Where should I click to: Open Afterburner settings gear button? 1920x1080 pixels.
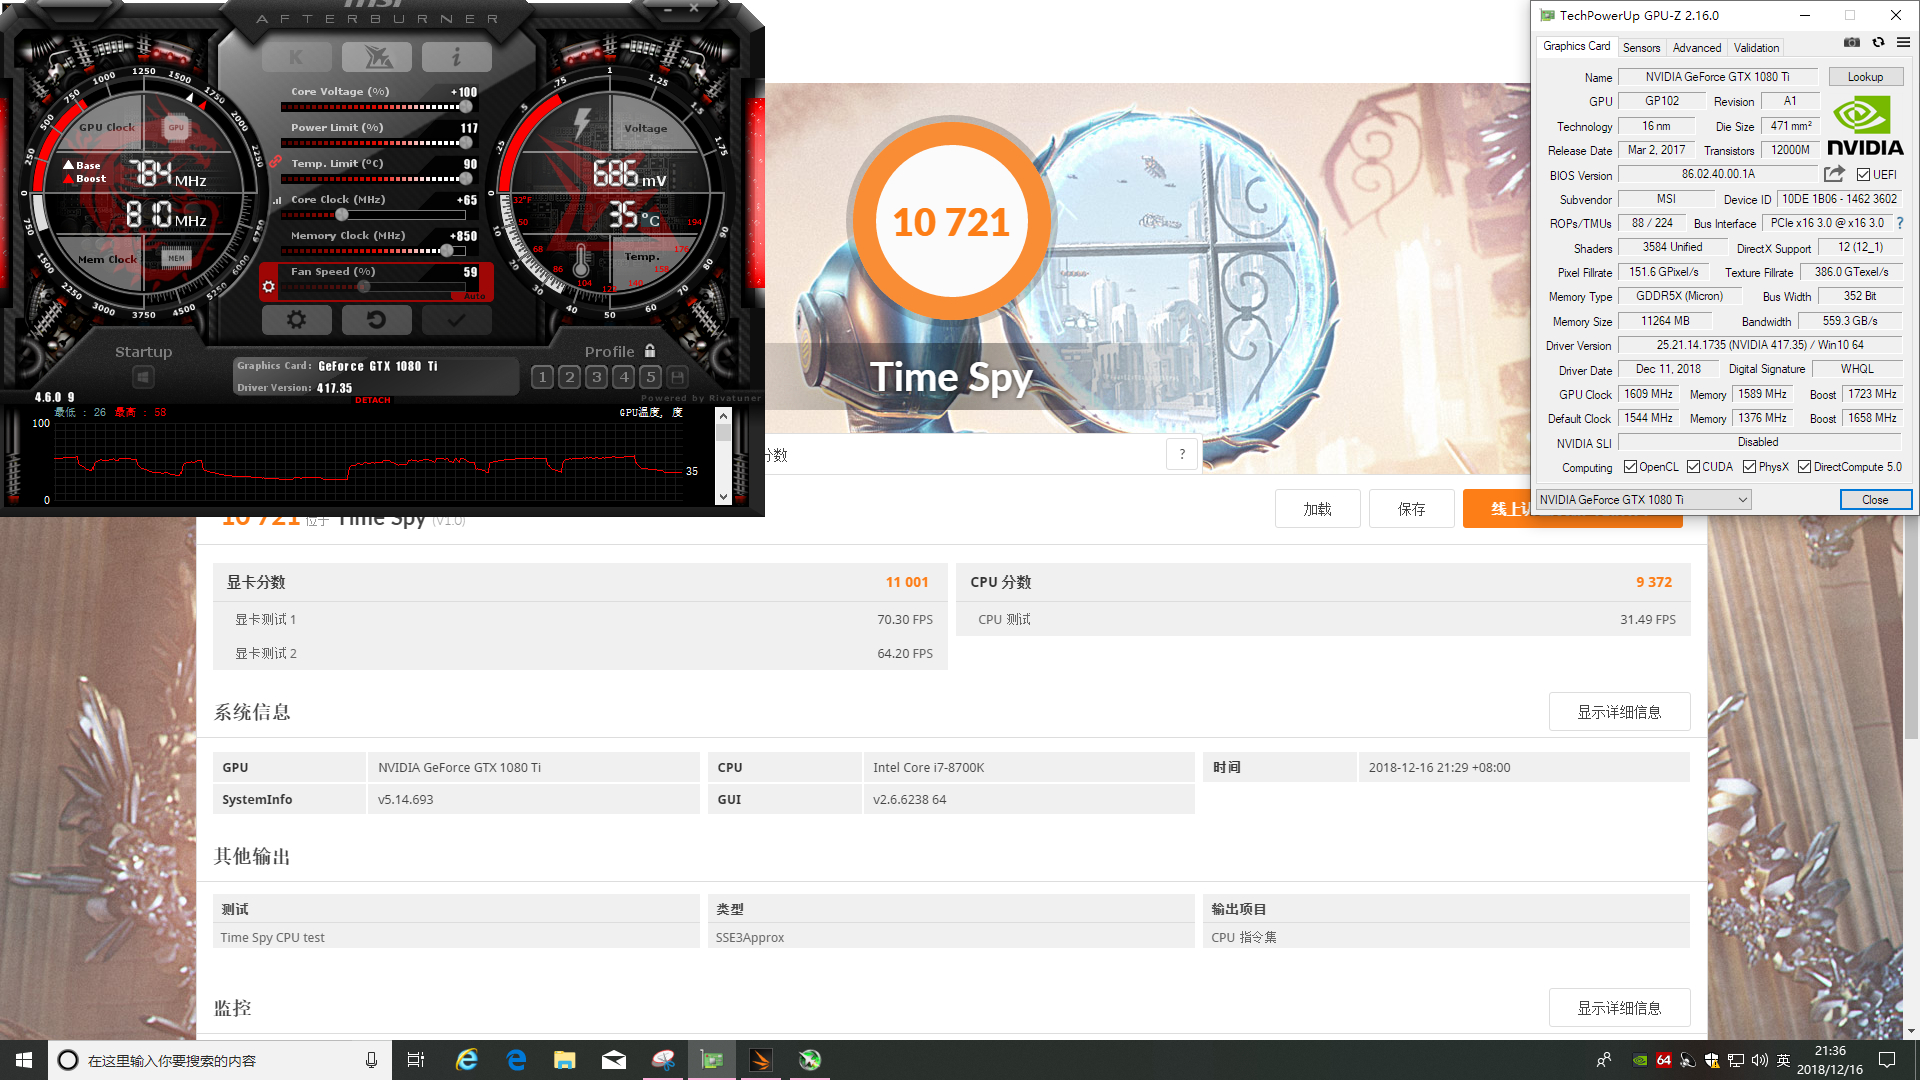(x=296, y=320)
